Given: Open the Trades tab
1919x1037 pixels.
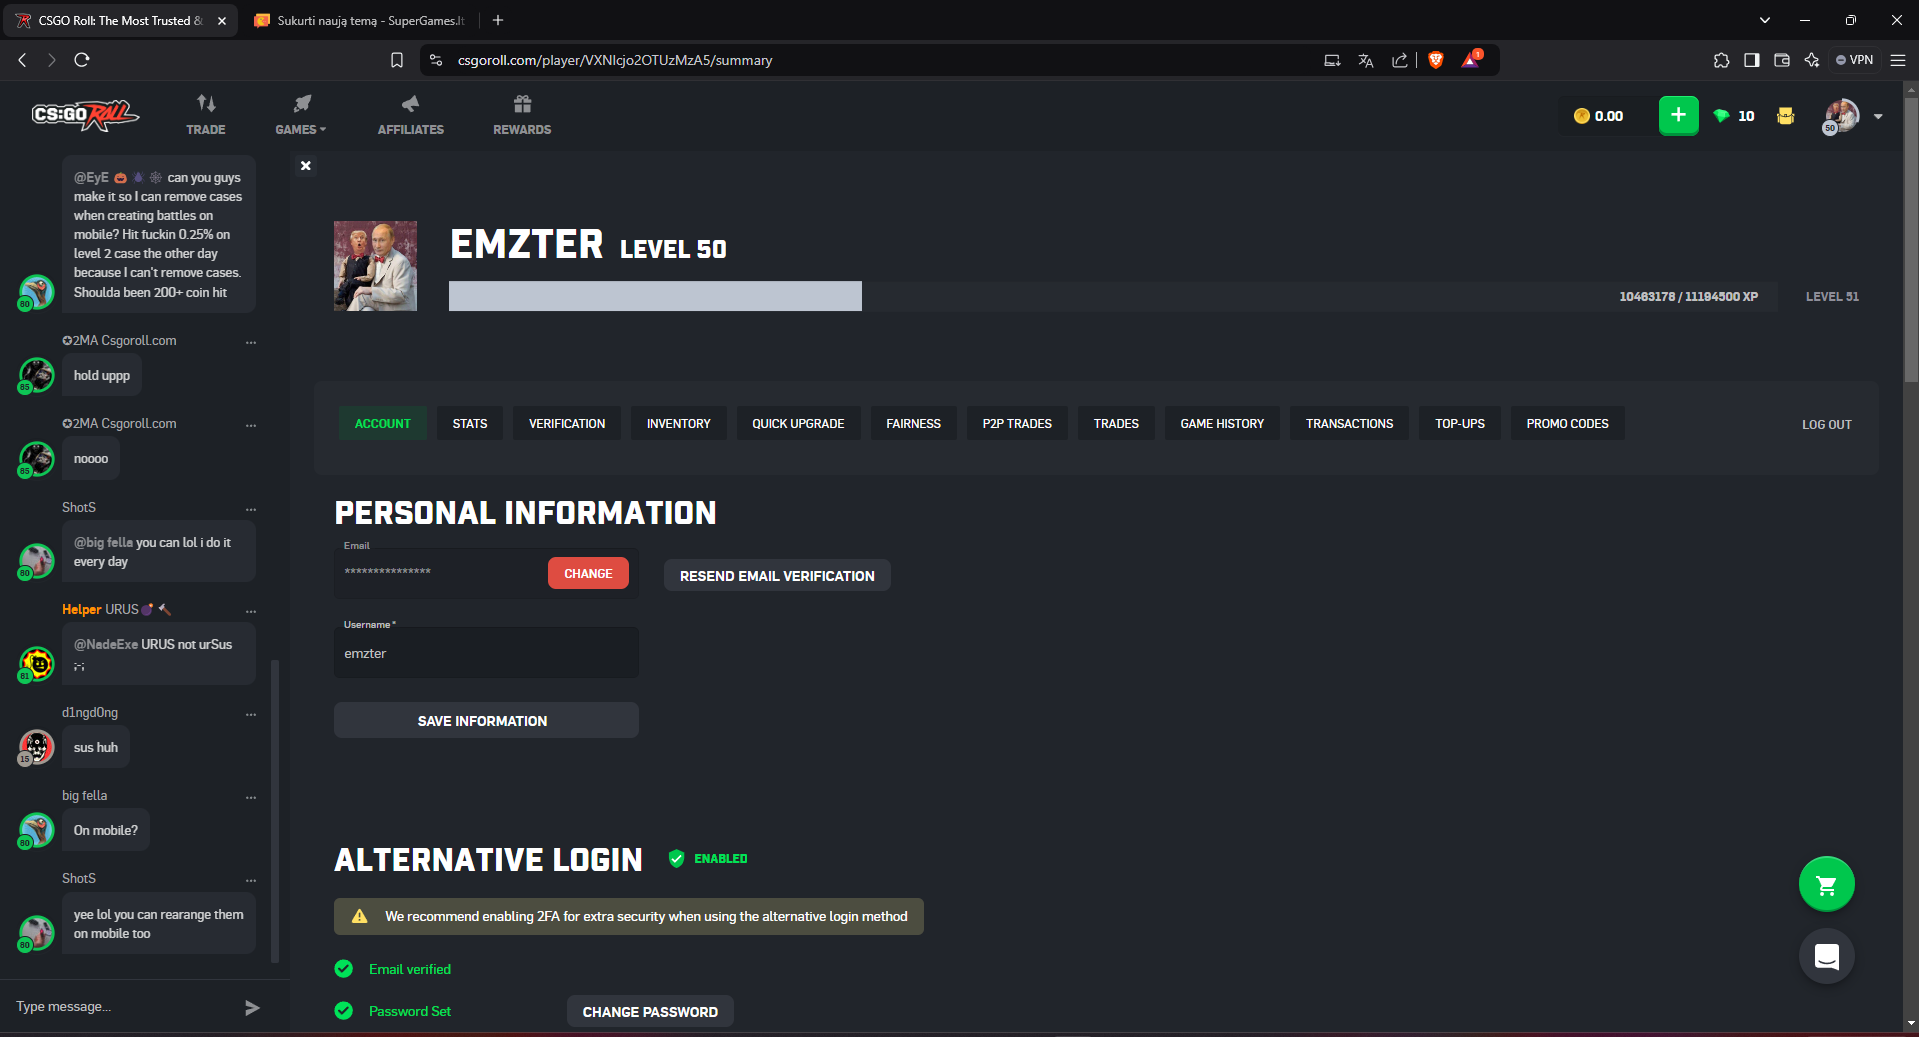Looking at the screenshot, I should (x=1116, y=424).
